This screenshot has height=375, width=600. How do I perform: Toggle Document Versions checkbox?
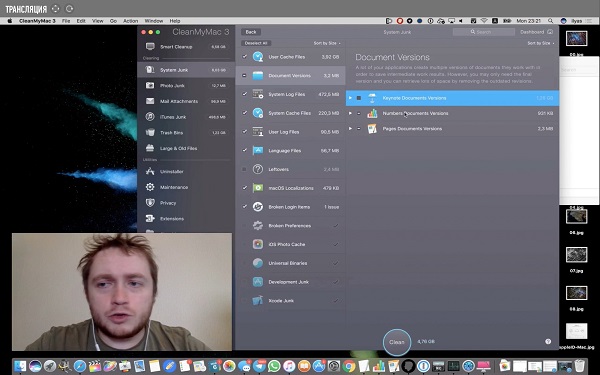pyautogui.click(x=245, y=75)
